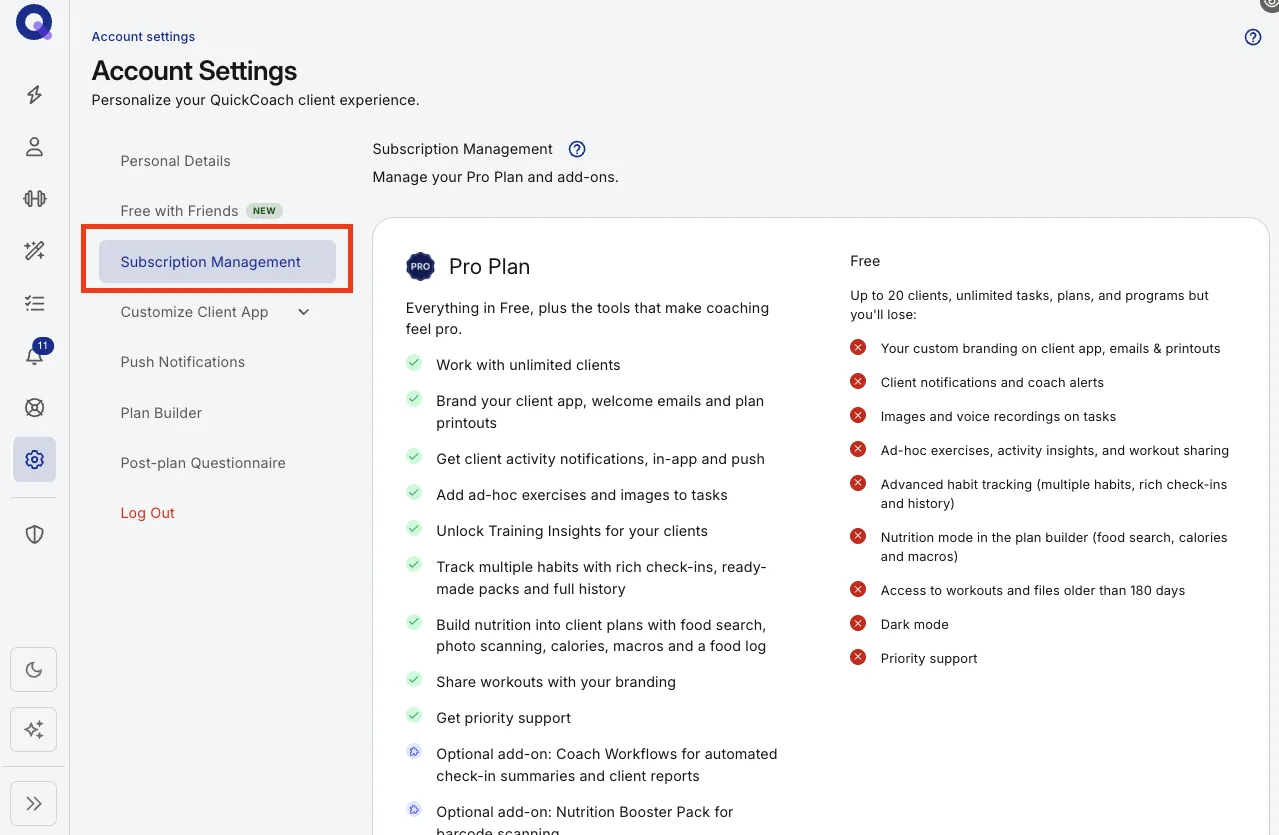Click 'Work with unlimited clients' text
The height and width of the screenshot is (835, 1279).
click(x=528, y=365)
